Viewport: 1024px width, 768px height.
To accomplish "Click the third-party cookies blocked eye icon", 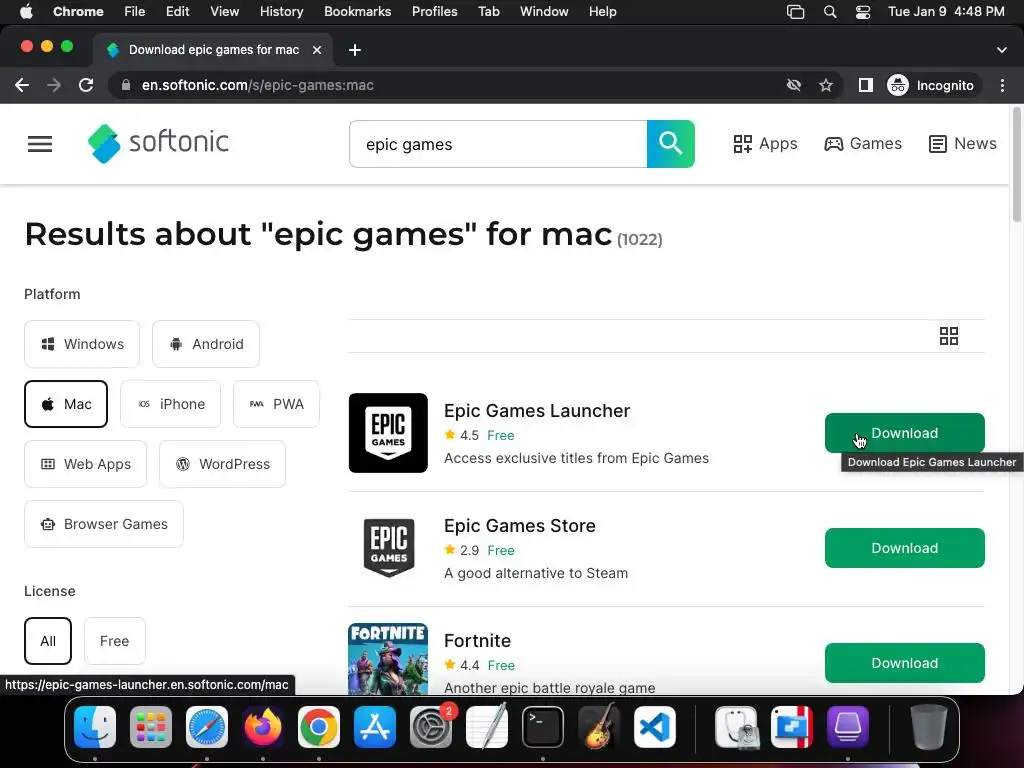I will tap(793, 85).
